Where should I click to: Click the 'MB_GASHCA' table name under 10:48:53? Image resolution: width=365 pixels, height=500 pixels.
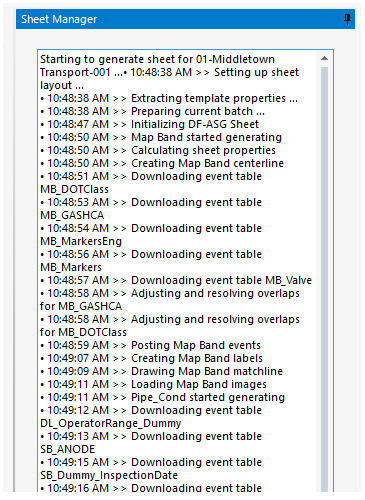[72, 215]
